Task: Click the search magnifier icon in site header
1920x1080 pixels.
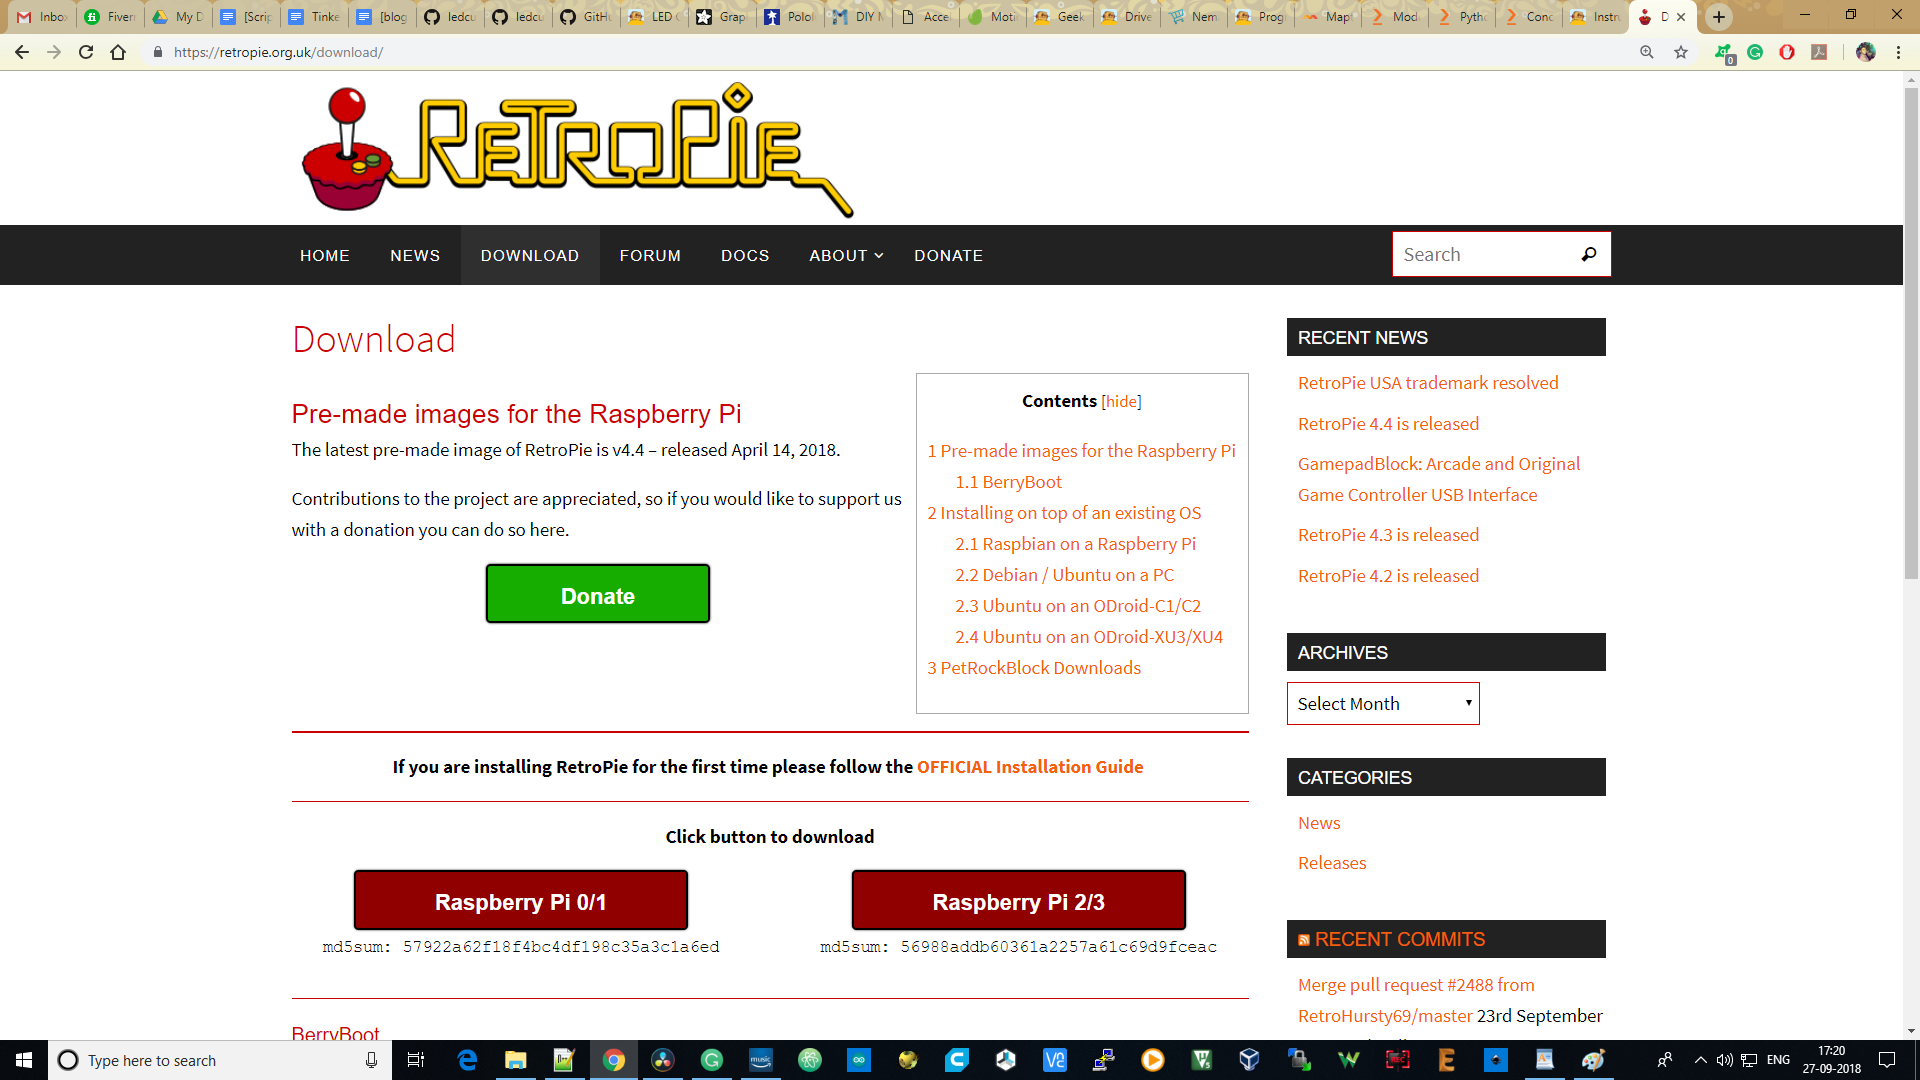Action: 1588,254
